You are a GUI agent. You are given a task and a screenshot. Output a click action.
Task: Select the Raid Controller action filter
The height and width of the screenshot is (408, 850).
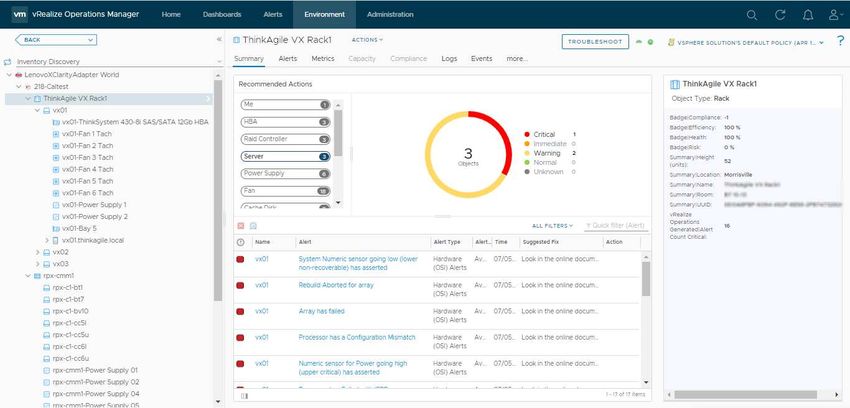click(285, 139)
